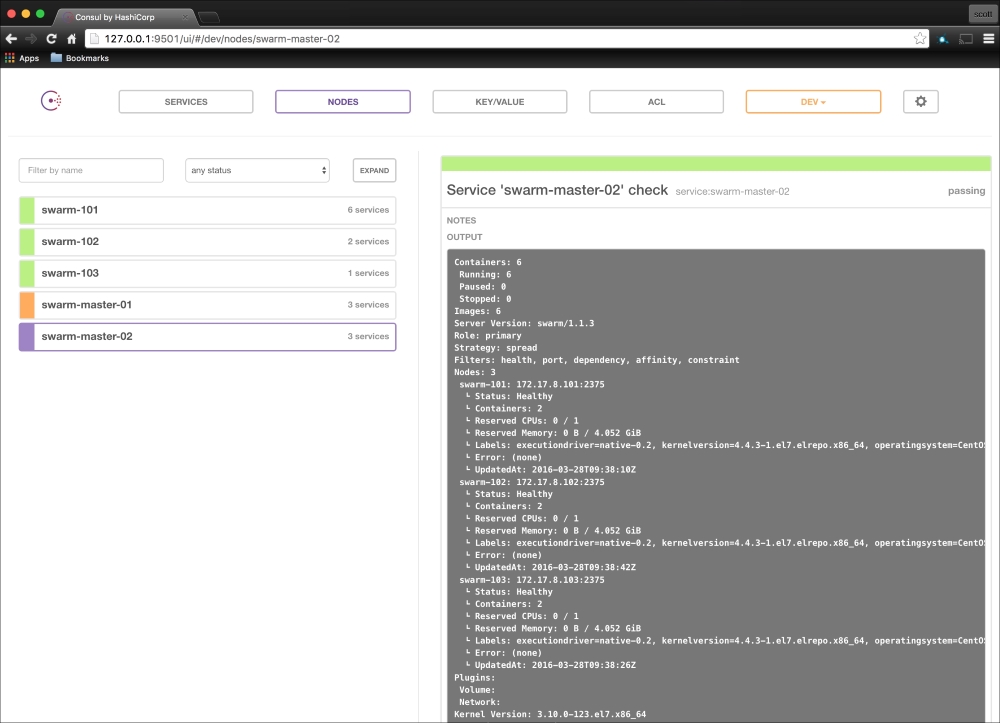Reload the page with the refresh icon

click(x=51, y=38)
